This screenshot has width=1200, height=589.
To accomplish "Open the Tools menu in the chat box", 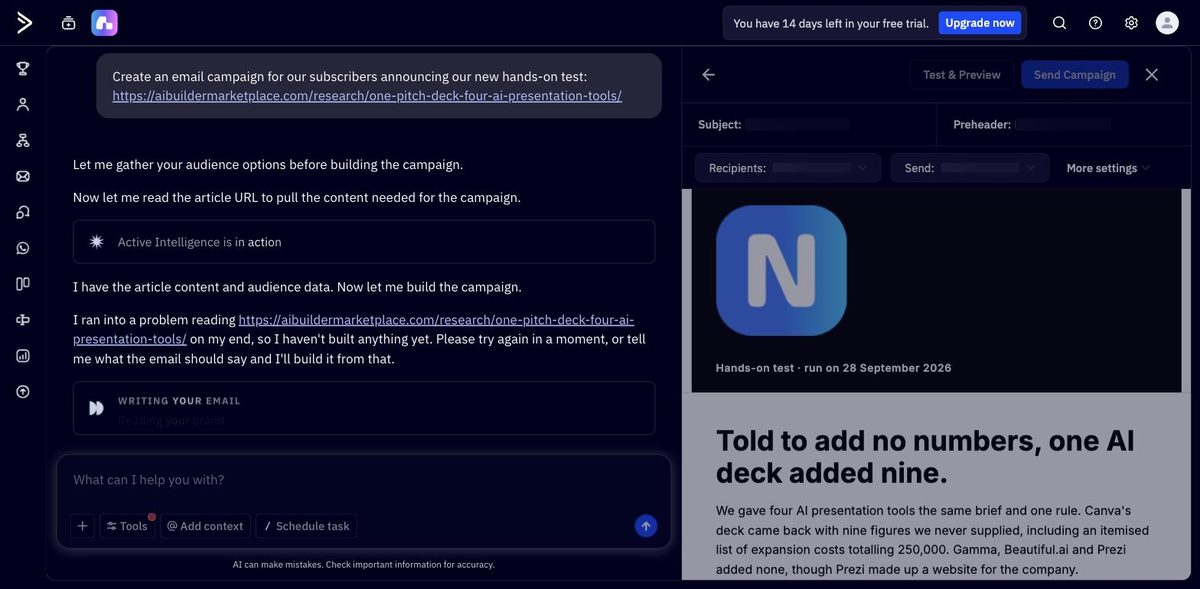I will tap(127, 526).
